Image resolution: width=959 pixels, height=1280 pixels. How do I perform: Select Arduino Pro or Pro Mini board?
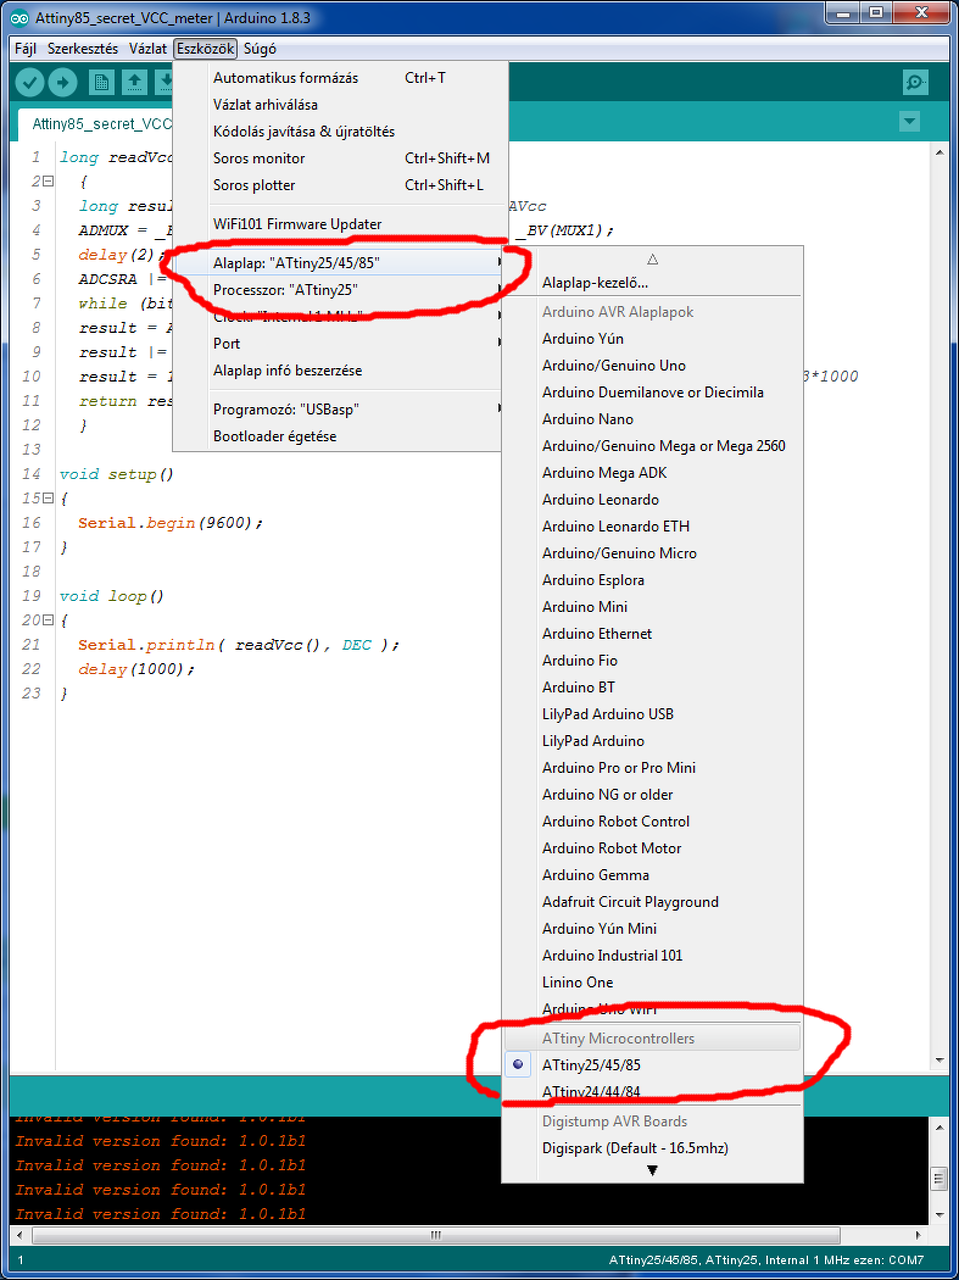coord(652,768)
